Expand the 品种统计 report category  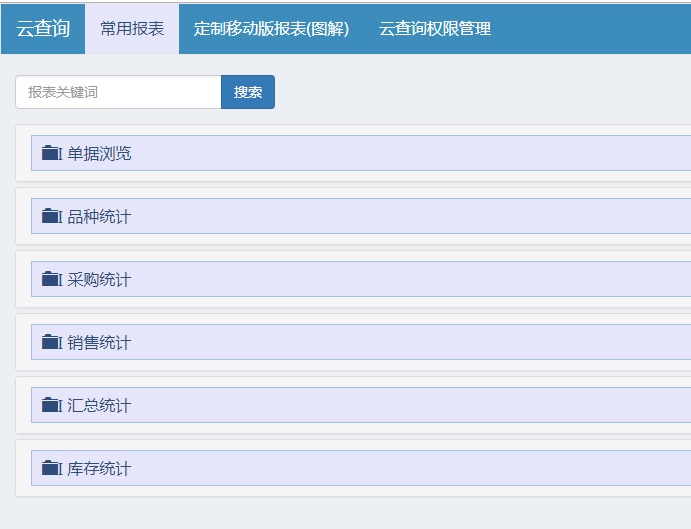pos(361,216)
